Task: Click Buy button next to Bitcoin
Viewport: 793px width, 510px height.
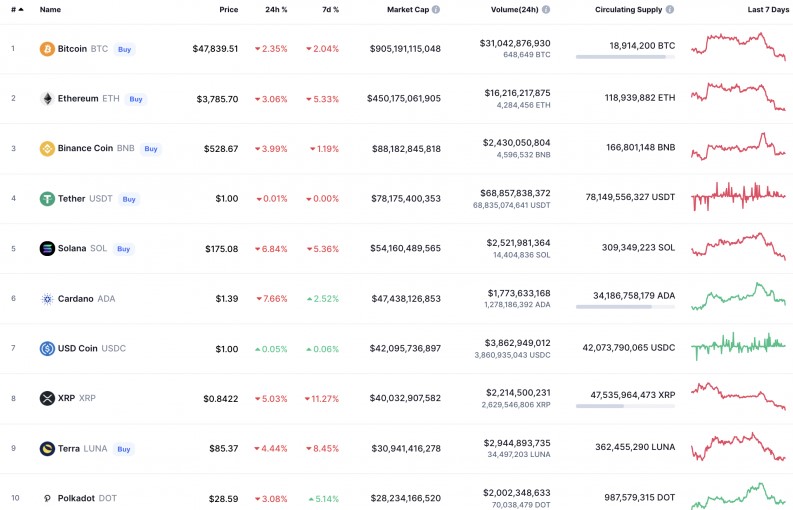Action: 124,50
